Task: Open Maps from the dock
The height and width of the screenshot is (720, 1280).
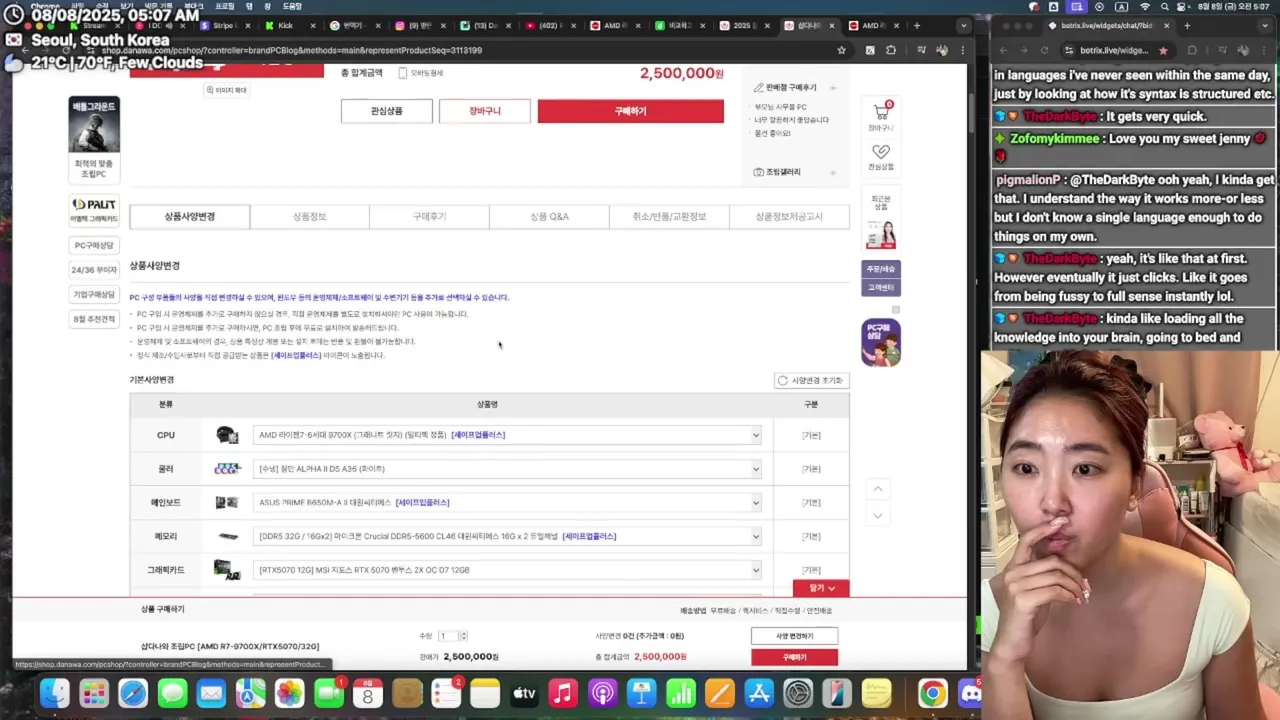Action: click(250, 693)
